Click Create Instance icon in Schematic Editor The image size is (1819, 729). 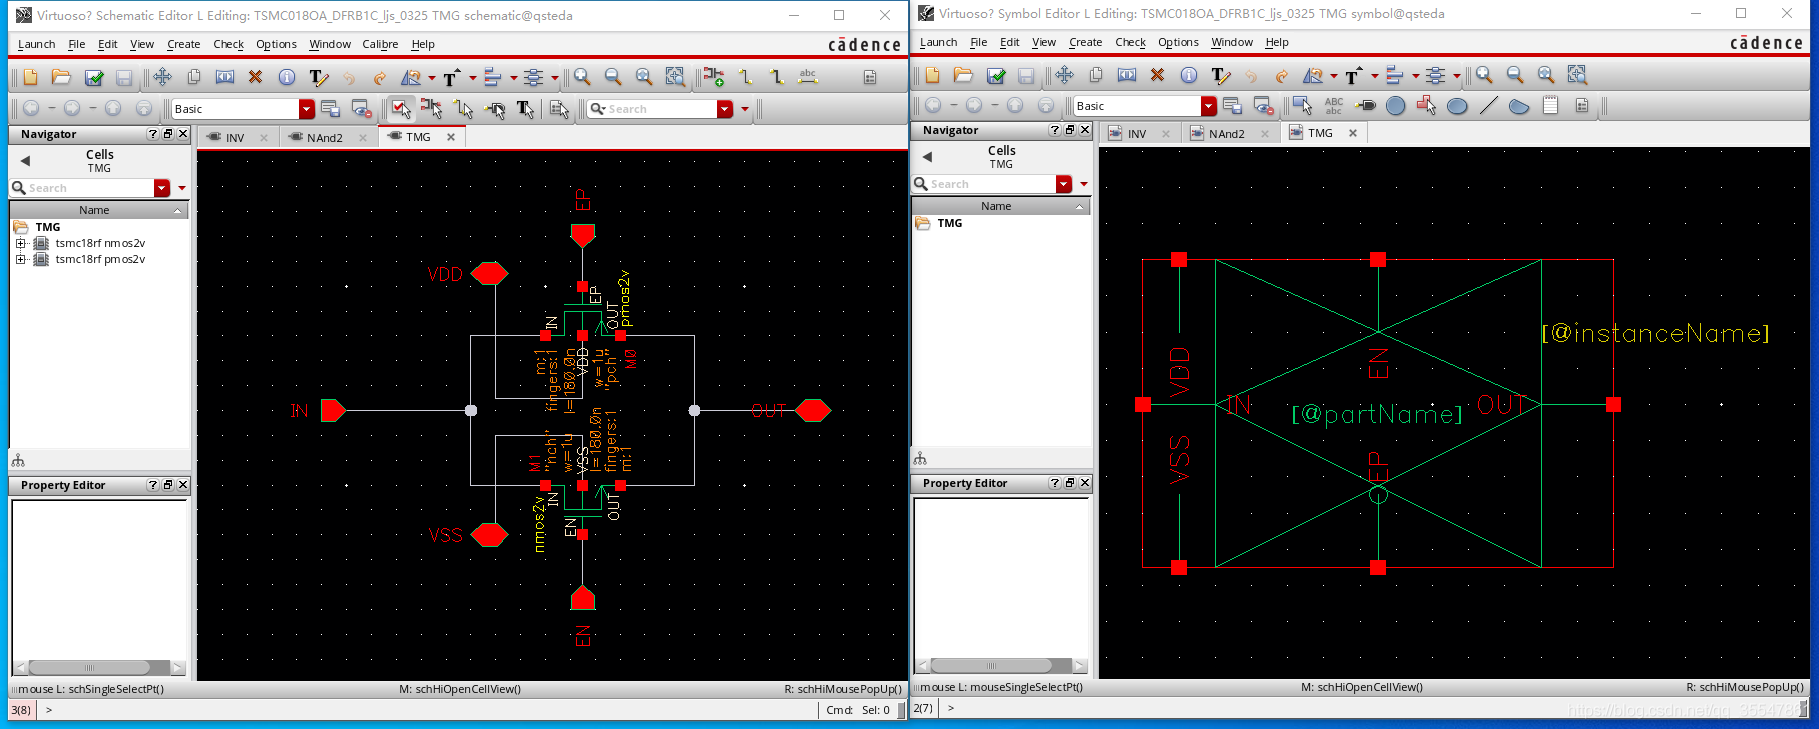tap(713, 77)
